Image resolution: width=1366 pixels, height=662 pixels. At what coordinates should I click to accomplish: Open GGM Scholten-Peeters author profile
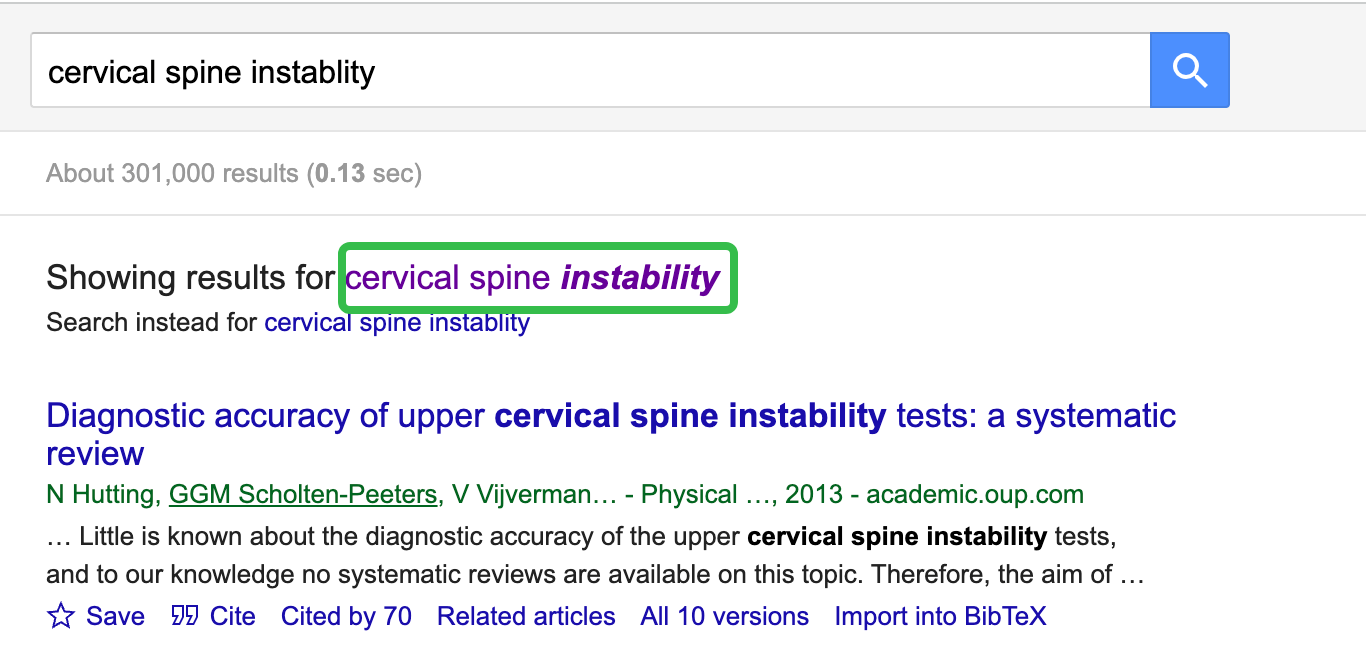click(303, 494)
